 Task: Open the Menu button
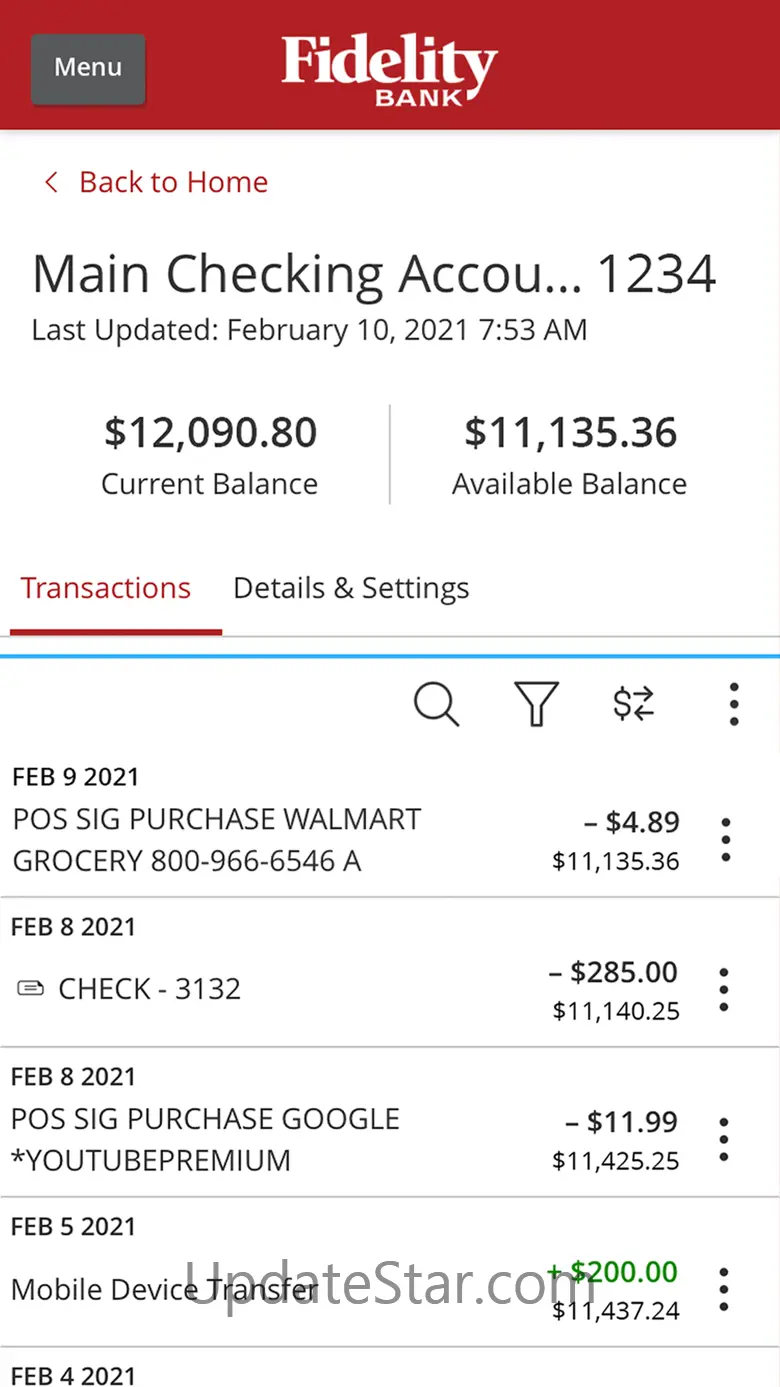point(88,68)
